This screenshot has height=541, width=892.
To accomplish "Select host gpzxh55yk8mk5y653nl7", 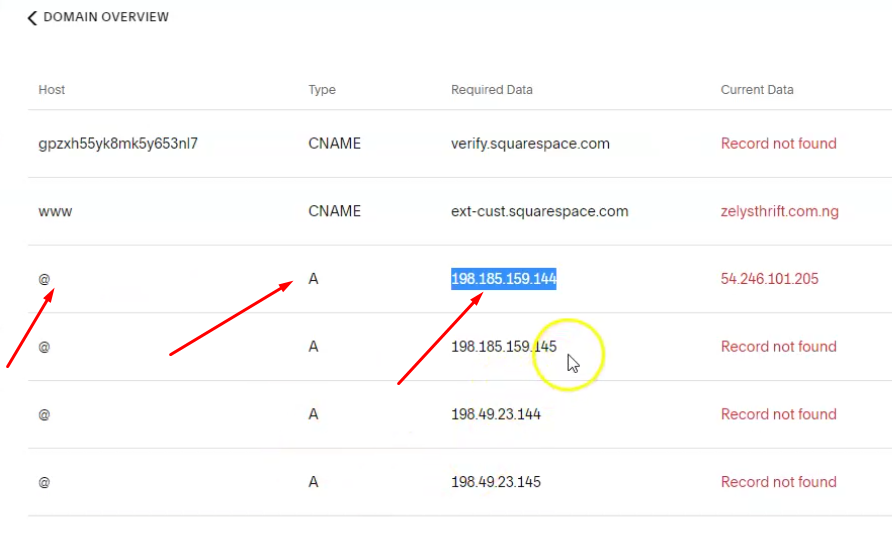I will [x=118, y=143].
